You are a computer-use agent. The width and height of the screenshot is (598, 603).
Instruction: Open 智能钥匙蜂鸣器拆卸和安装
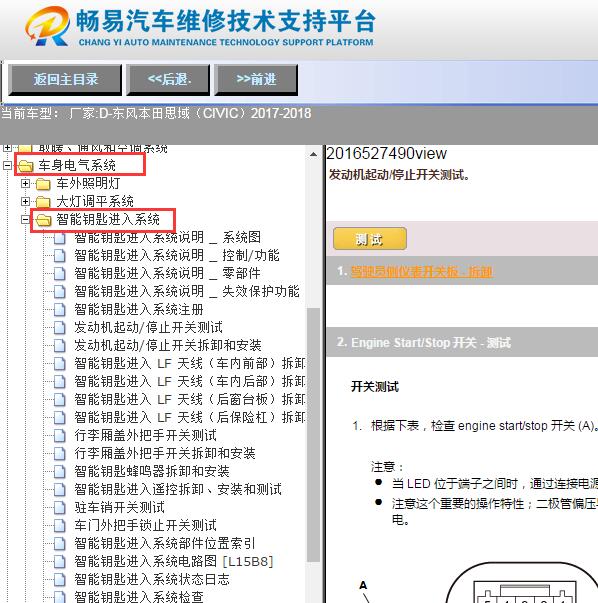click(x=152, y=471)
